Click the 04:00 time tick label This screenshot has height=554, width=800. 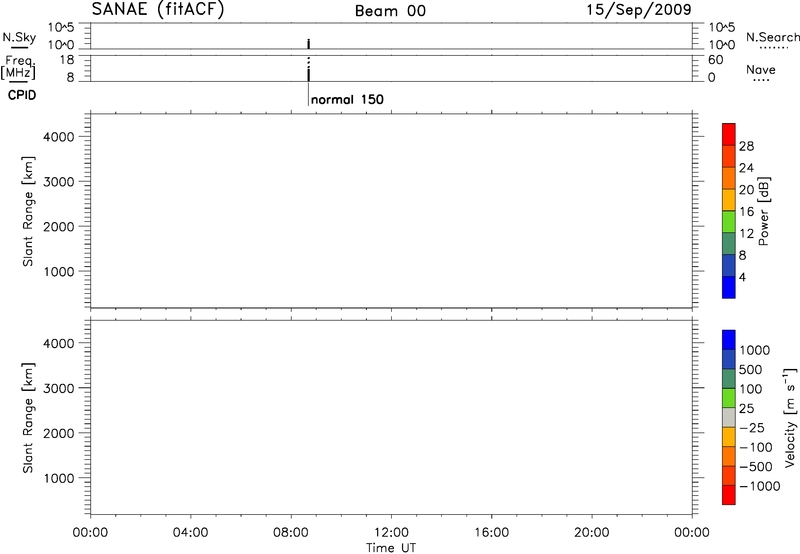click(190, 533)
